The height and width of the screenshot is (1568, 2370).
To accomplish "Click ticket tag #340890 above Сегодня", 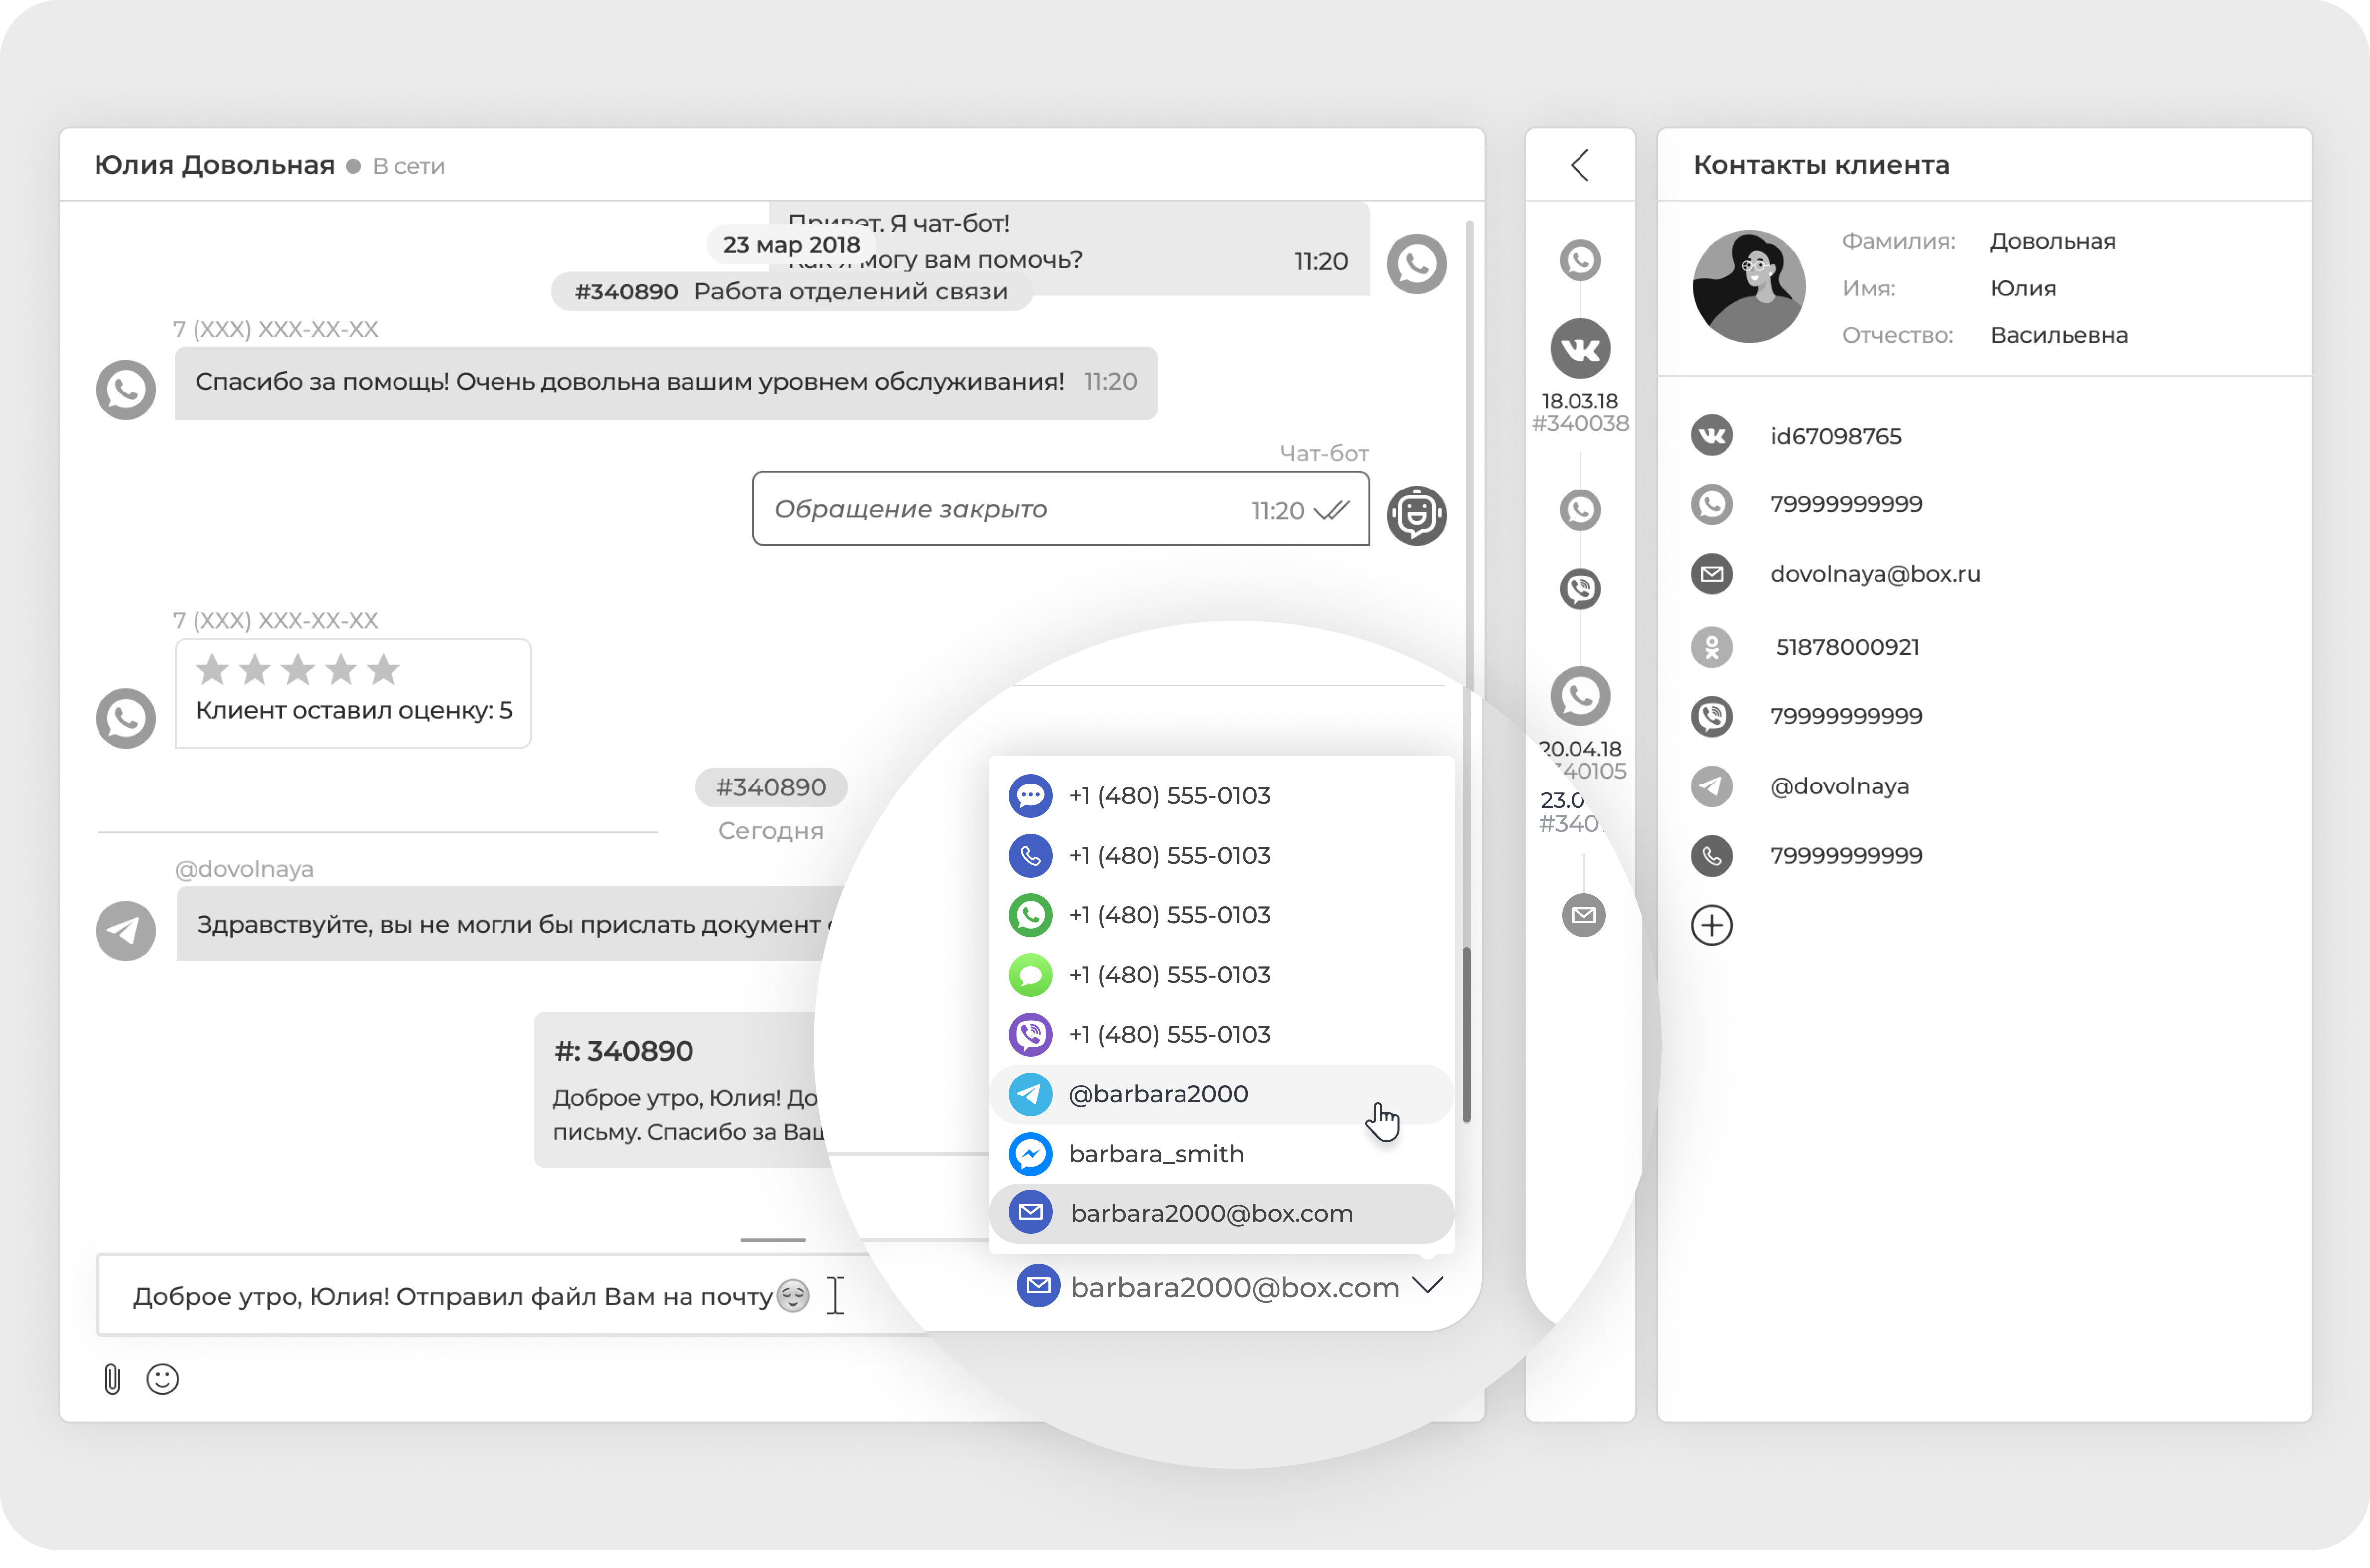I will pos(771,788).
